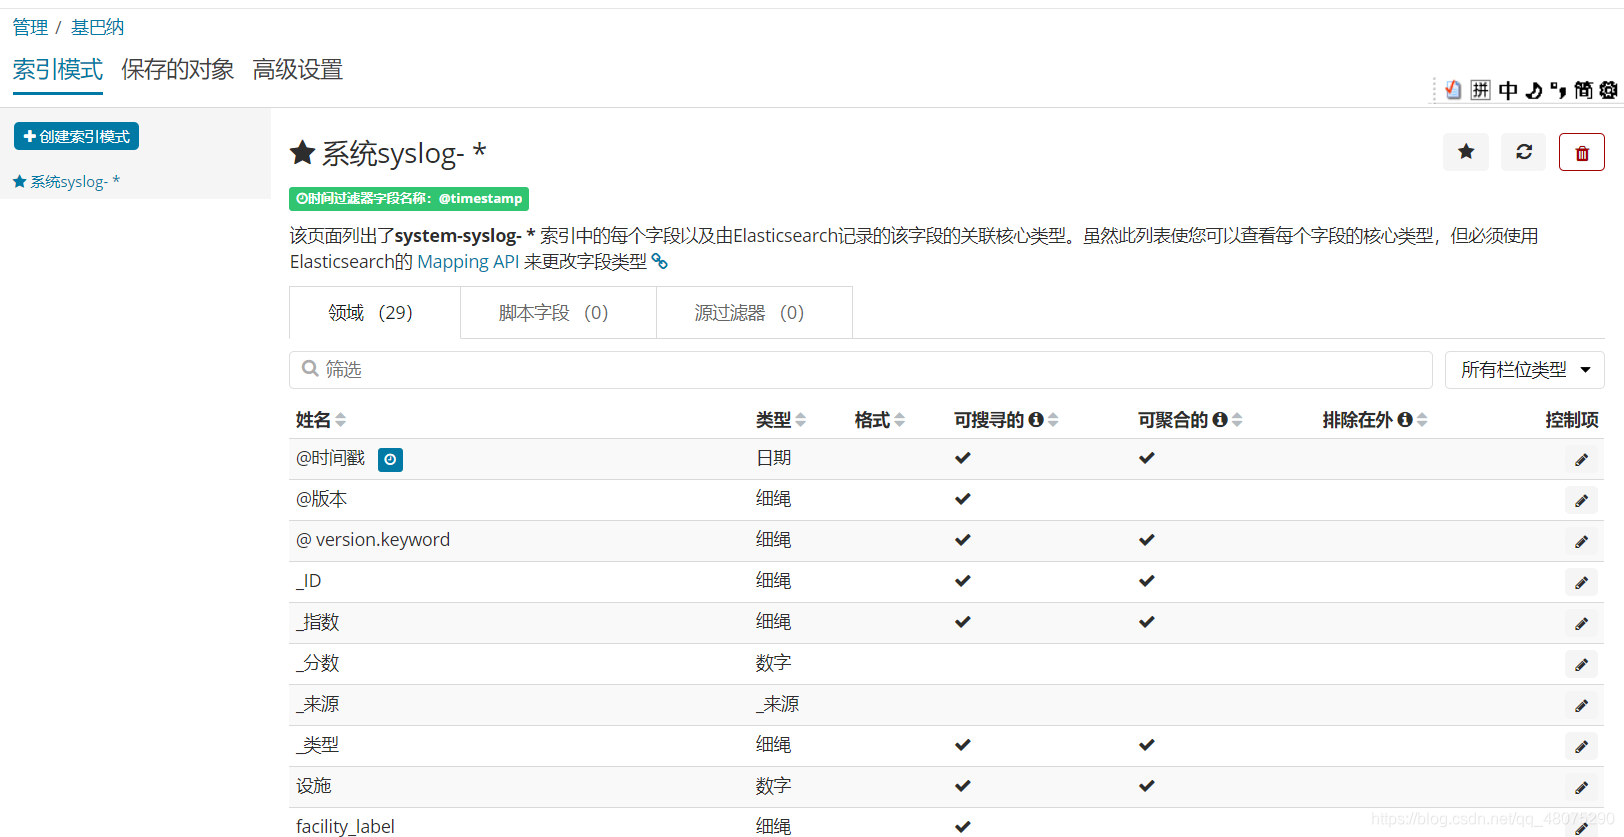1624x837 pixels.
Task: Open the Mapping API link
Action: pyautogui.click(x=468, y=262)
